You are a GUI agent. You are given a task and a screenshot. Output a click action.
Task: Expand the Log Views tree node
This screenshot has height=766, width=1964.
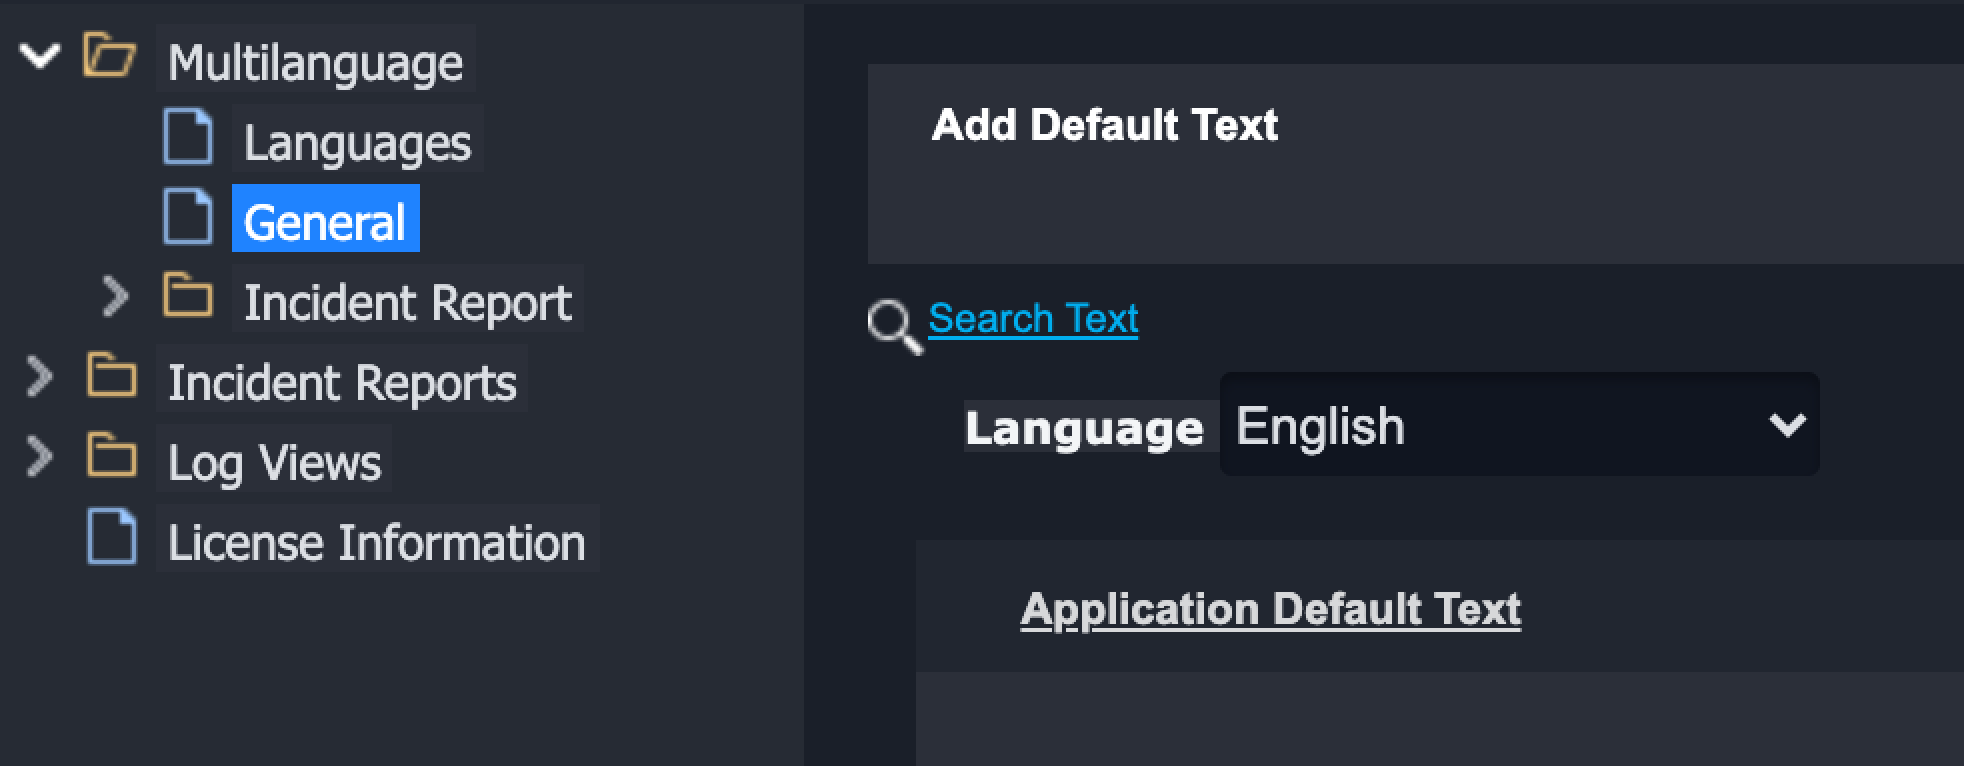click(39, 457)
